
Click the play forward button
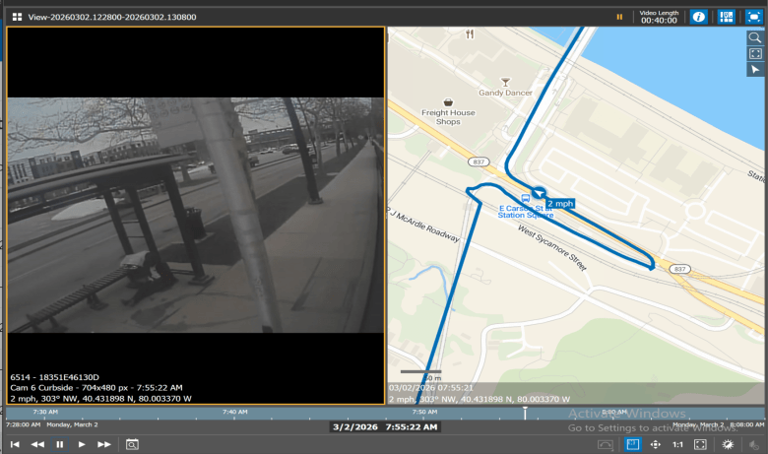[x=82, y=444]
